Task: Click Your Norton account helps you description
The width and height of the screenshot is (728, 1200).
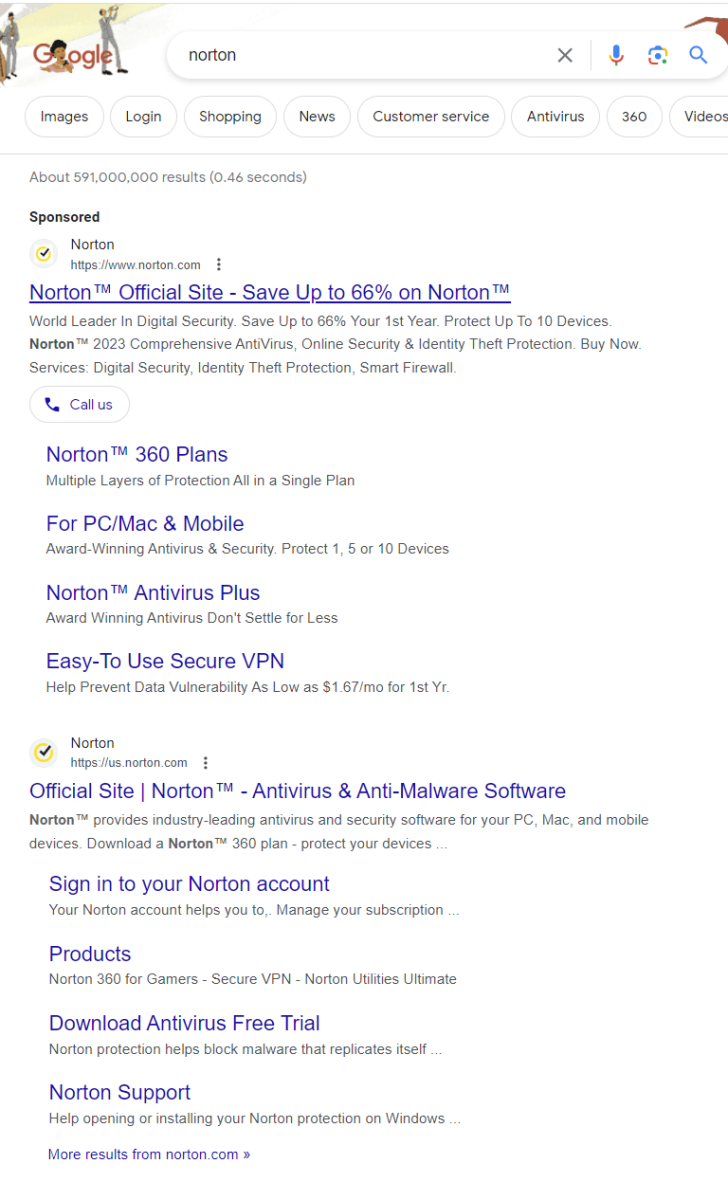Action: [x=254, y=910]
